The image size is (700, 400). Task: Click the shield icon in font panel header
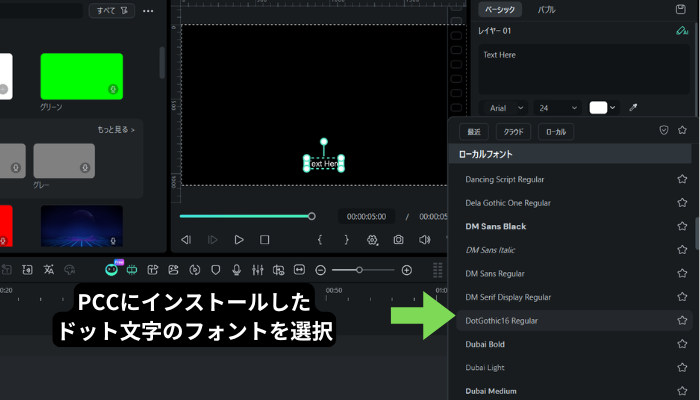click(664, 130)
